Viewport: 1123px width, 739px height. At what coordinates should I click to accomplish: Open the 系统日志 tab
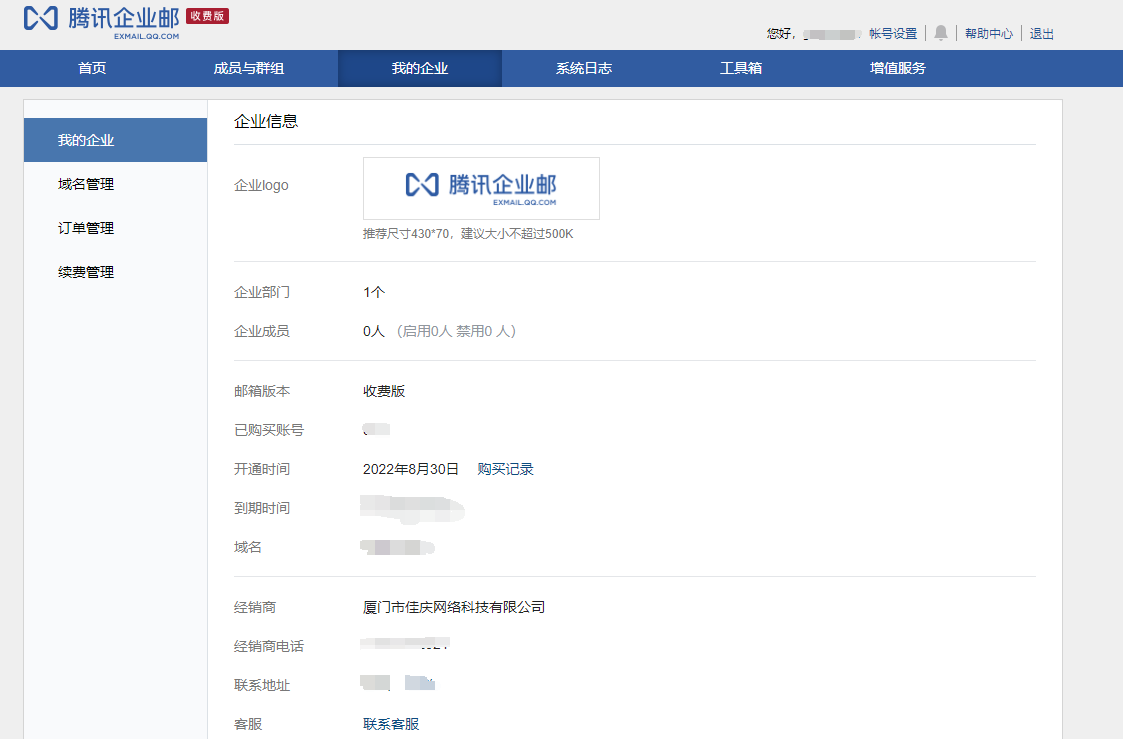pyautogui.click(x=584, y=68)
